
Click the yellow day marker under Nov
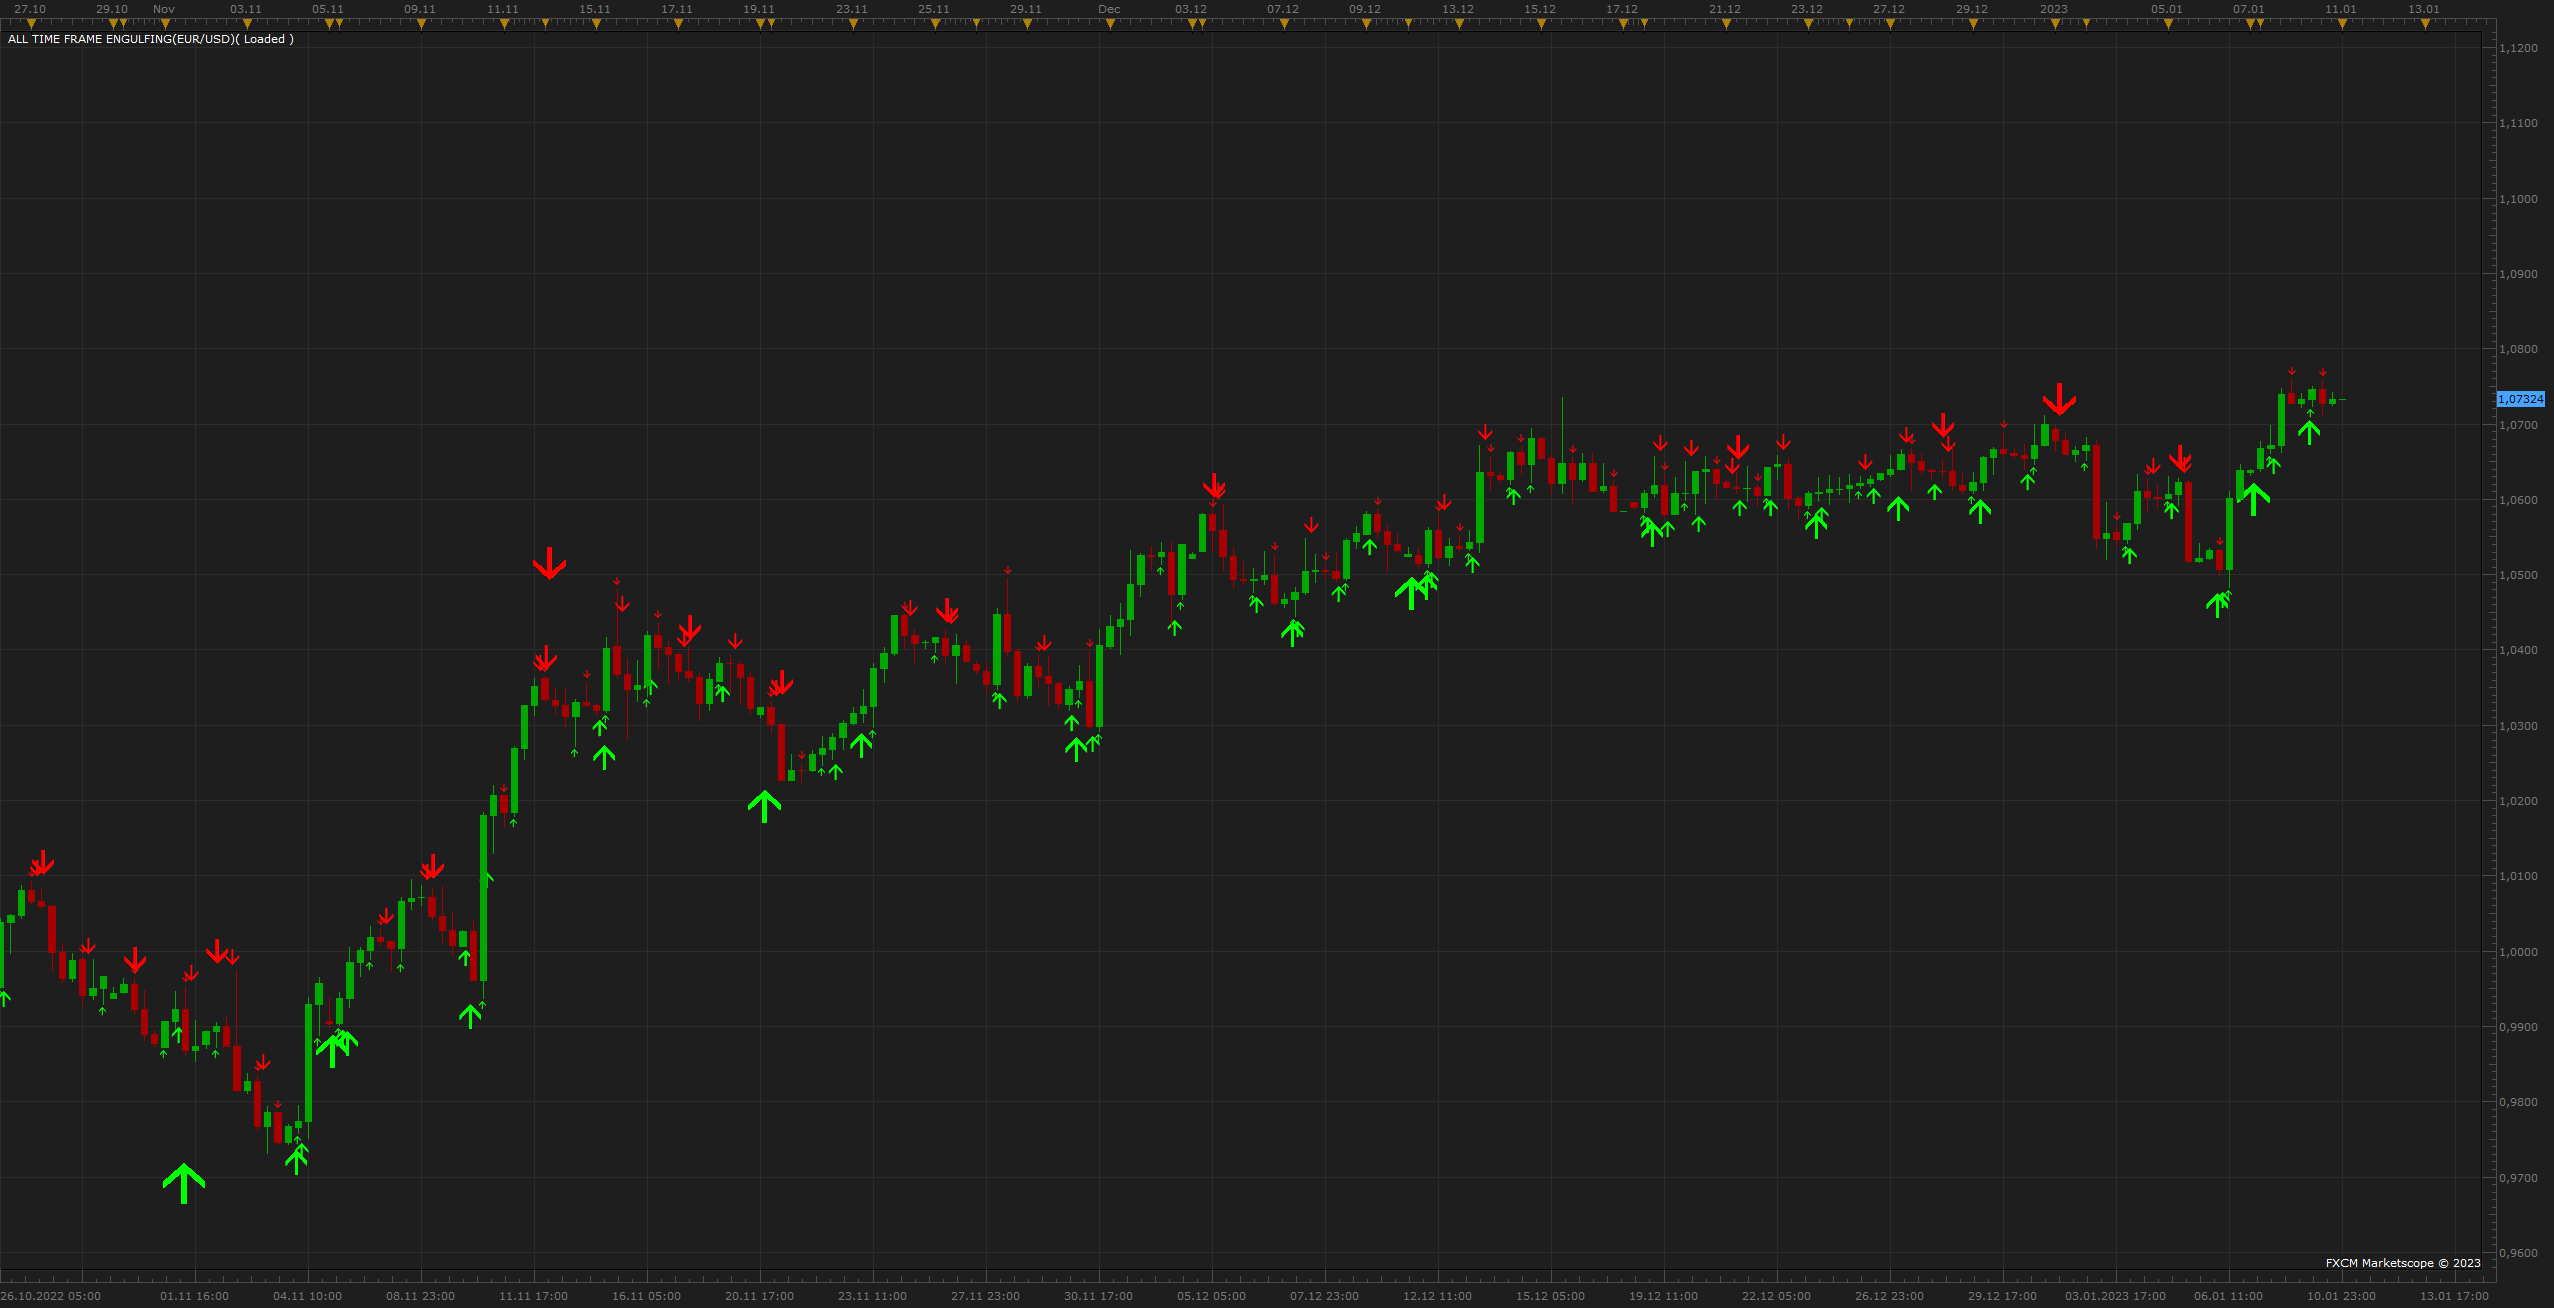tap(165, 24)
